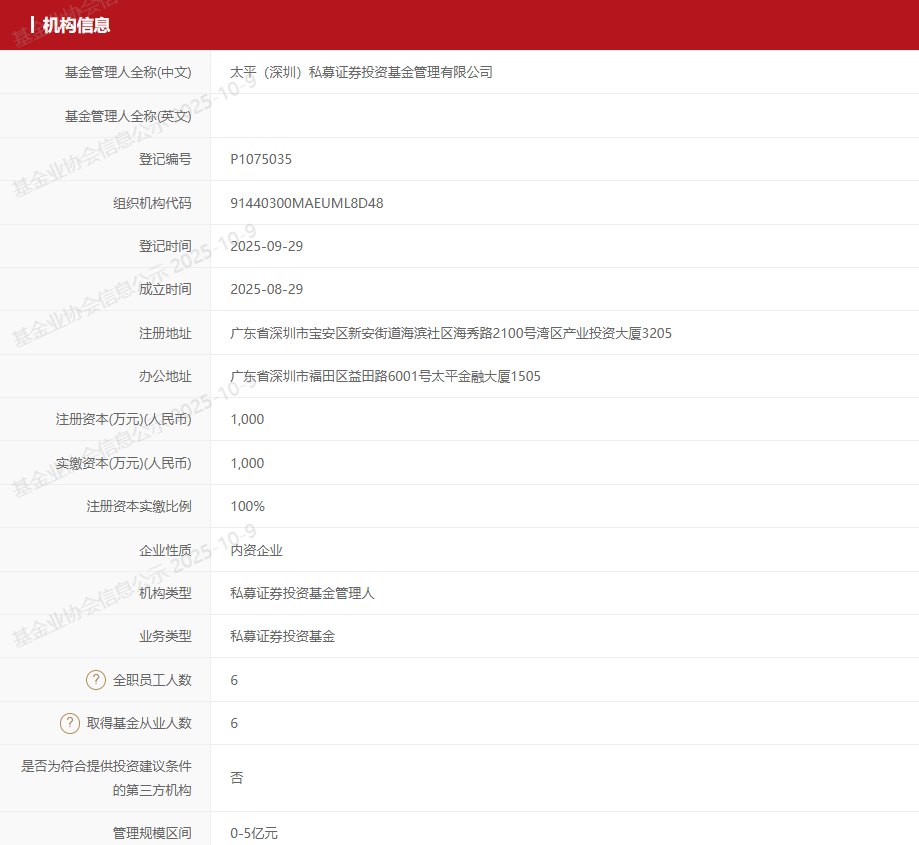Click the help icon beside 全职员工人数
919x845 pixels.
[x=96, y=680]
